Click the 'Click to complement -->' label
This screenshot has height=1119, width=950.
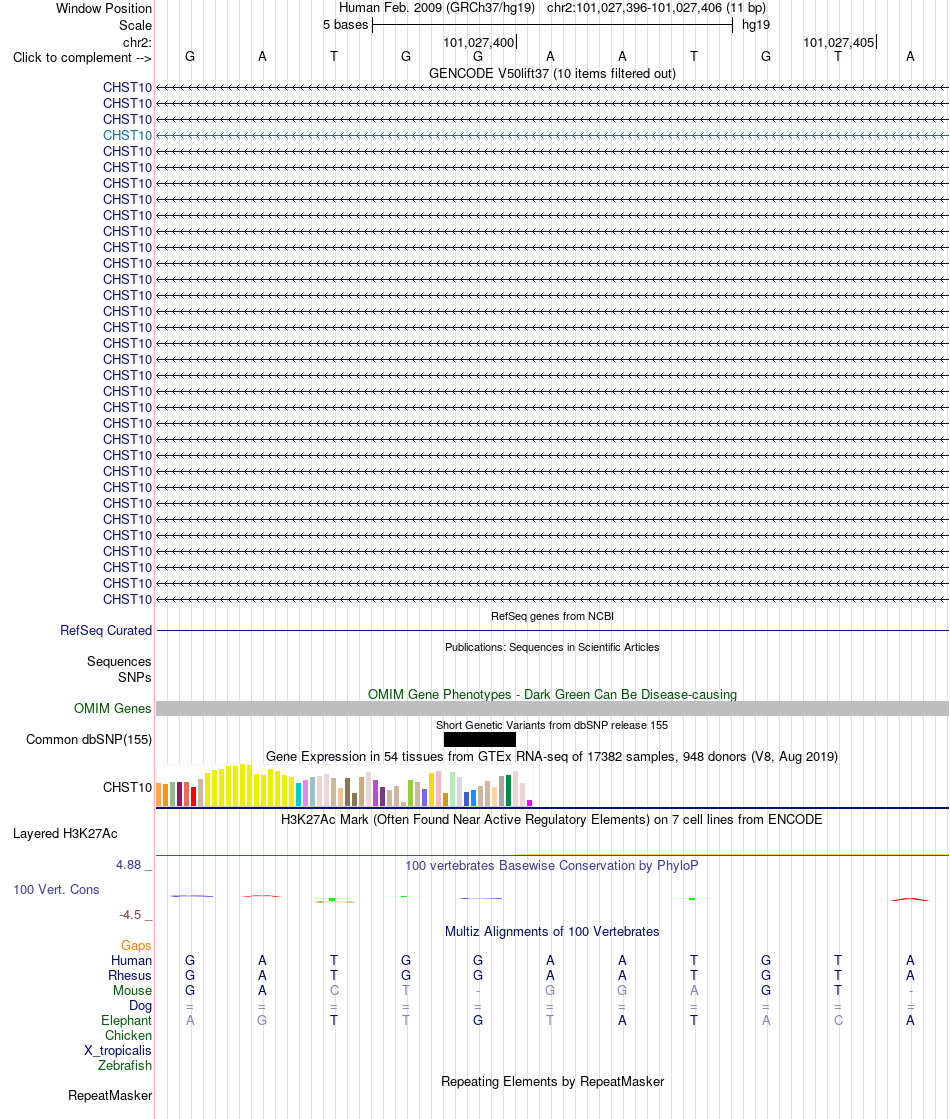82,58
